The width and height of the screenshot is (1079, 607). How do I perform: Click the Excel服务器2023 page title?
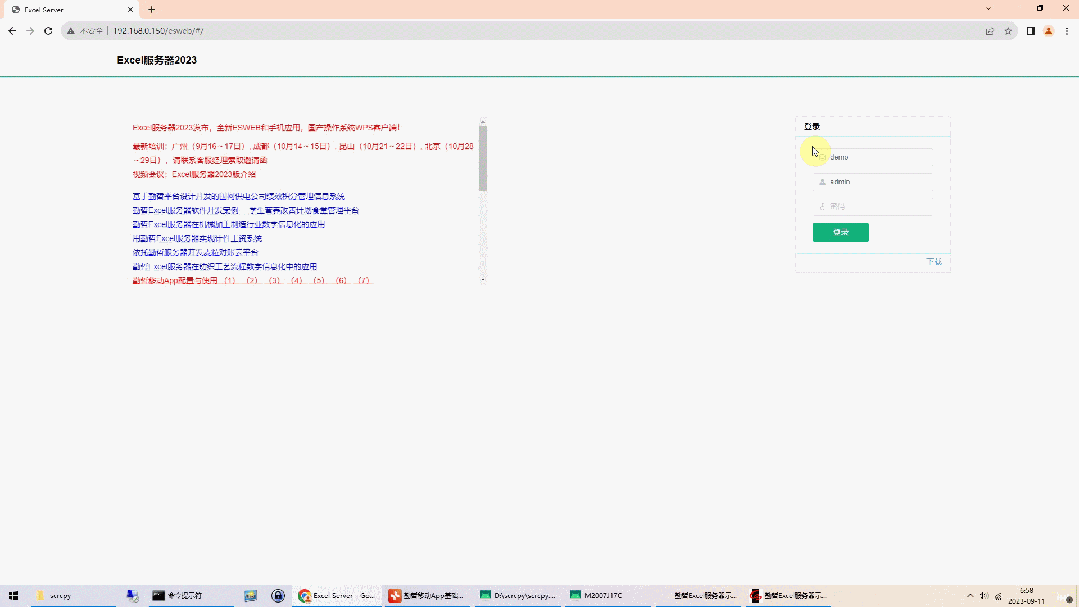click(x=157, y=61)
